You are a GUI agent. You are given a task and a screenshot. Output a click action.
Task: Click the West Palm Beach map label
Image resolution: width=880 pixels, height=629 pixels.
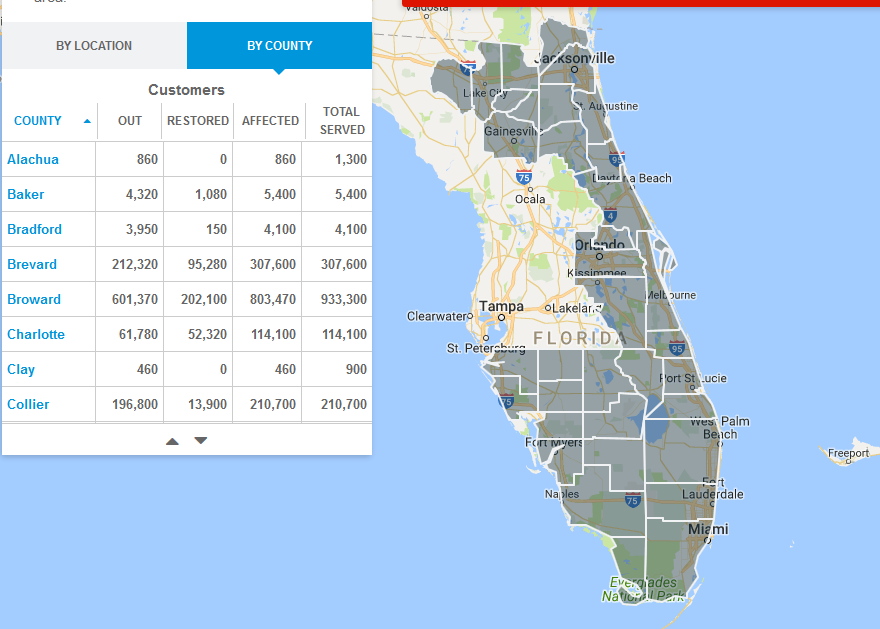(x=720, y=428)
